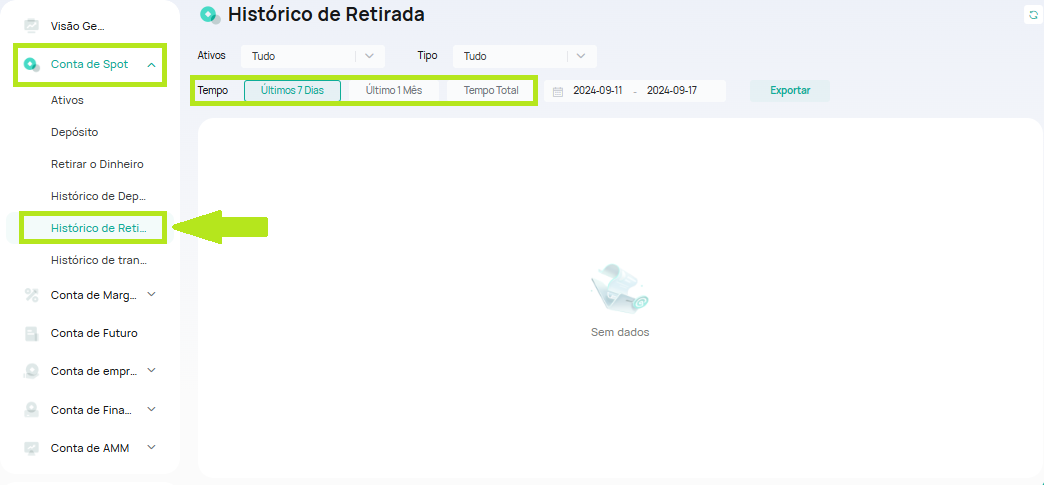Click the Conta de Margem label

point(94,294)
